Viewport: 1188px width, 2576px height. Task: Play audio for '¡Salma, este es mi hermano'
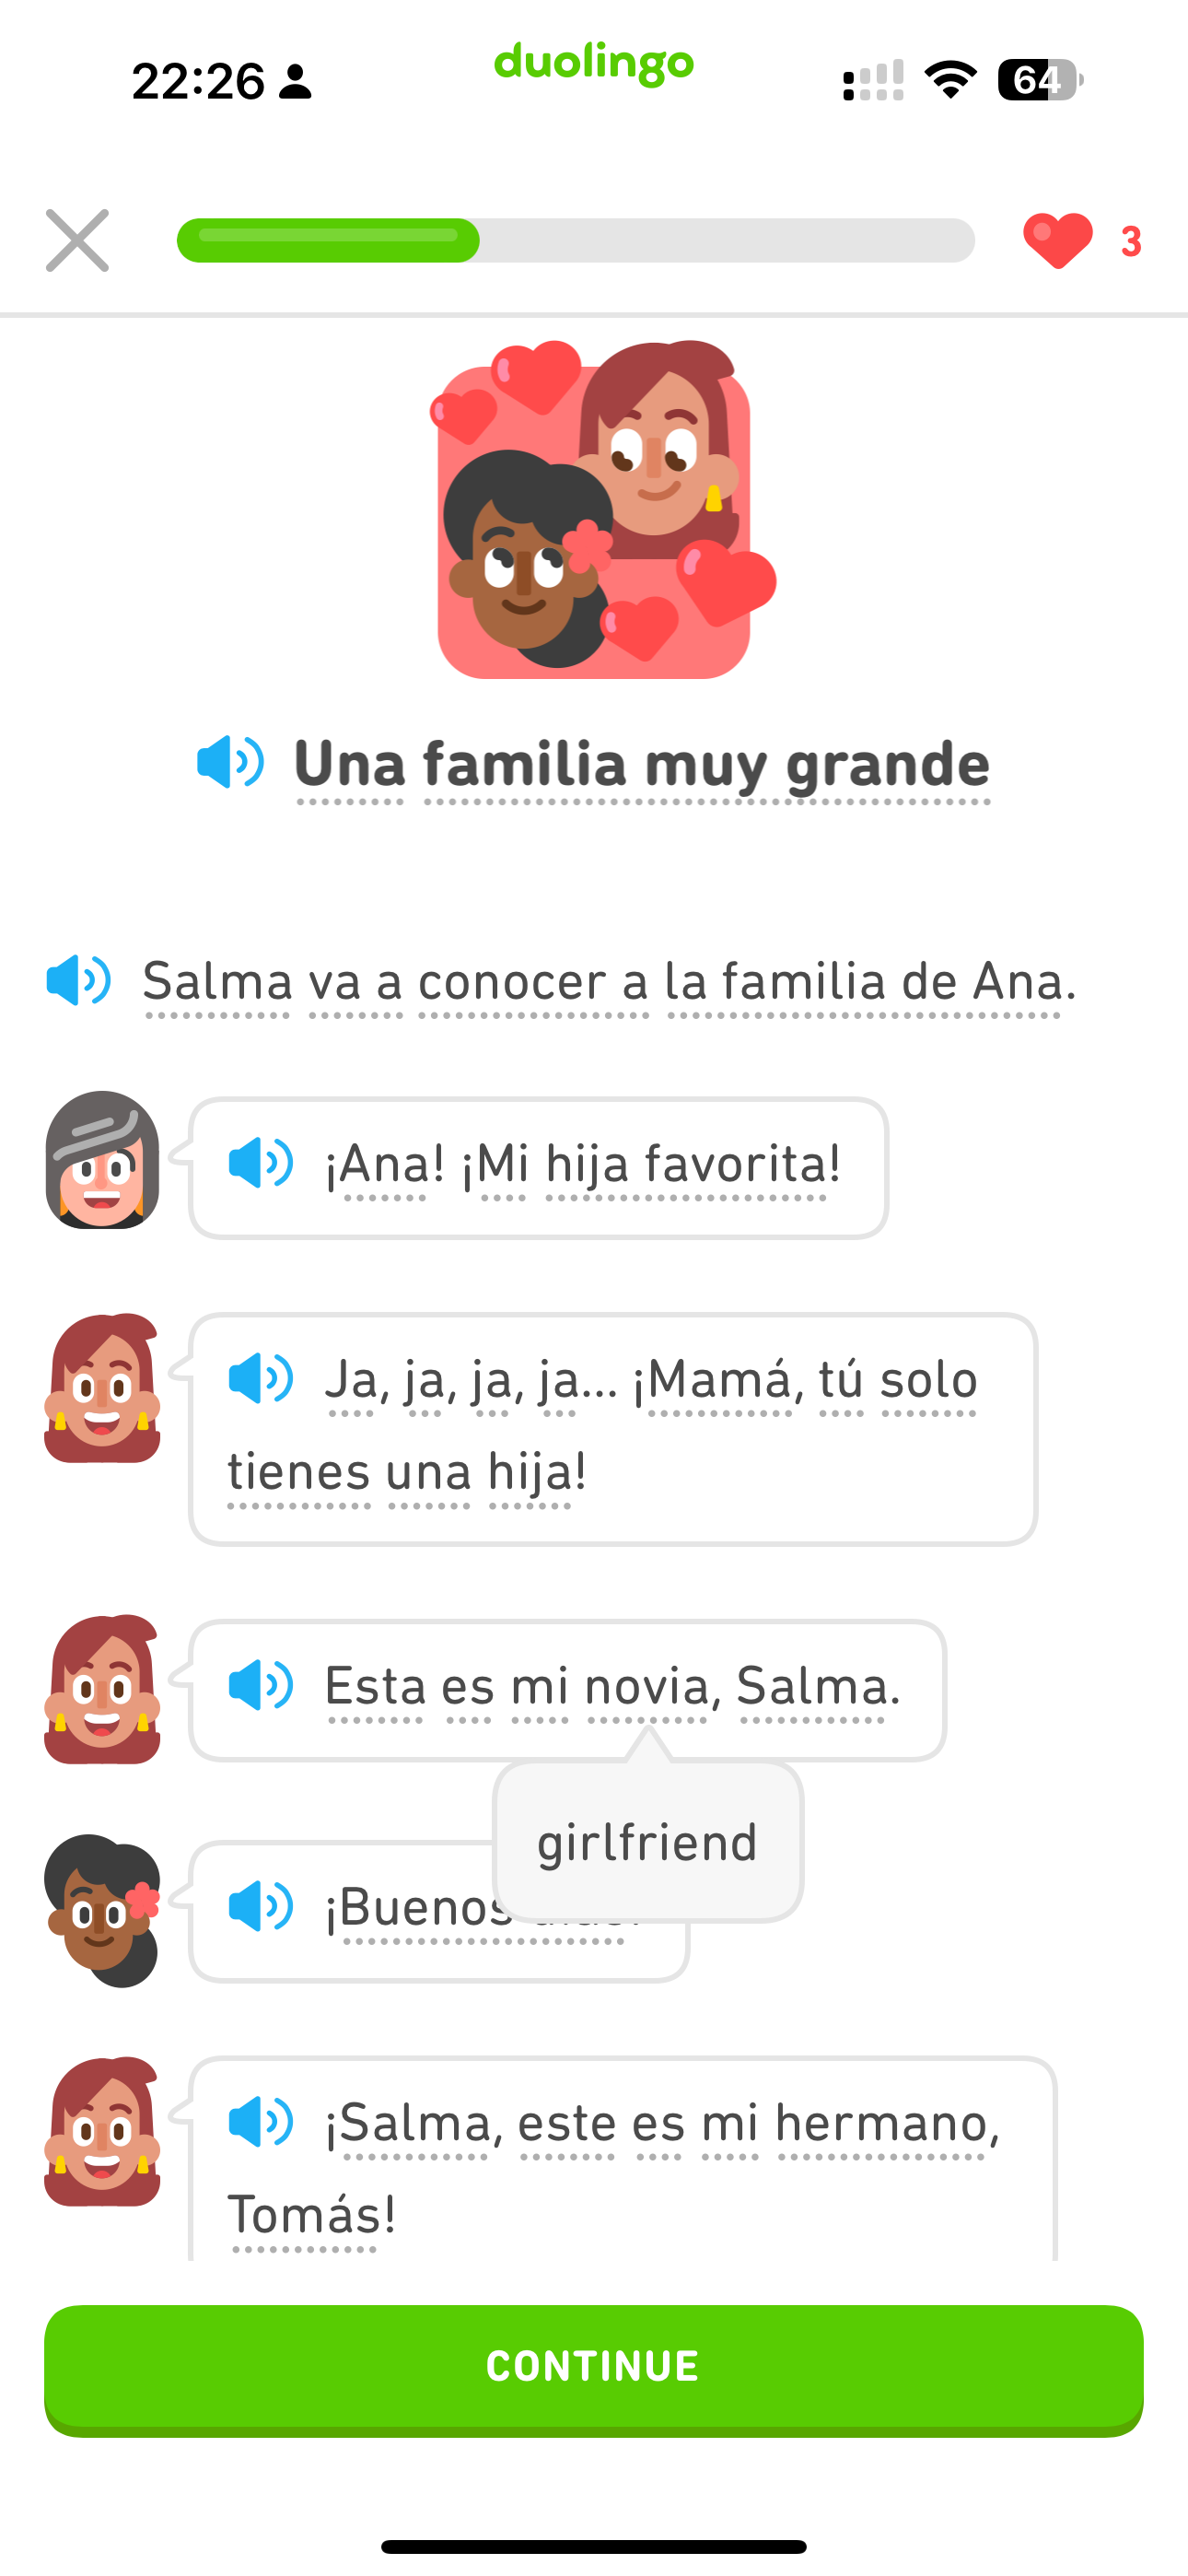coord(261,2122)
